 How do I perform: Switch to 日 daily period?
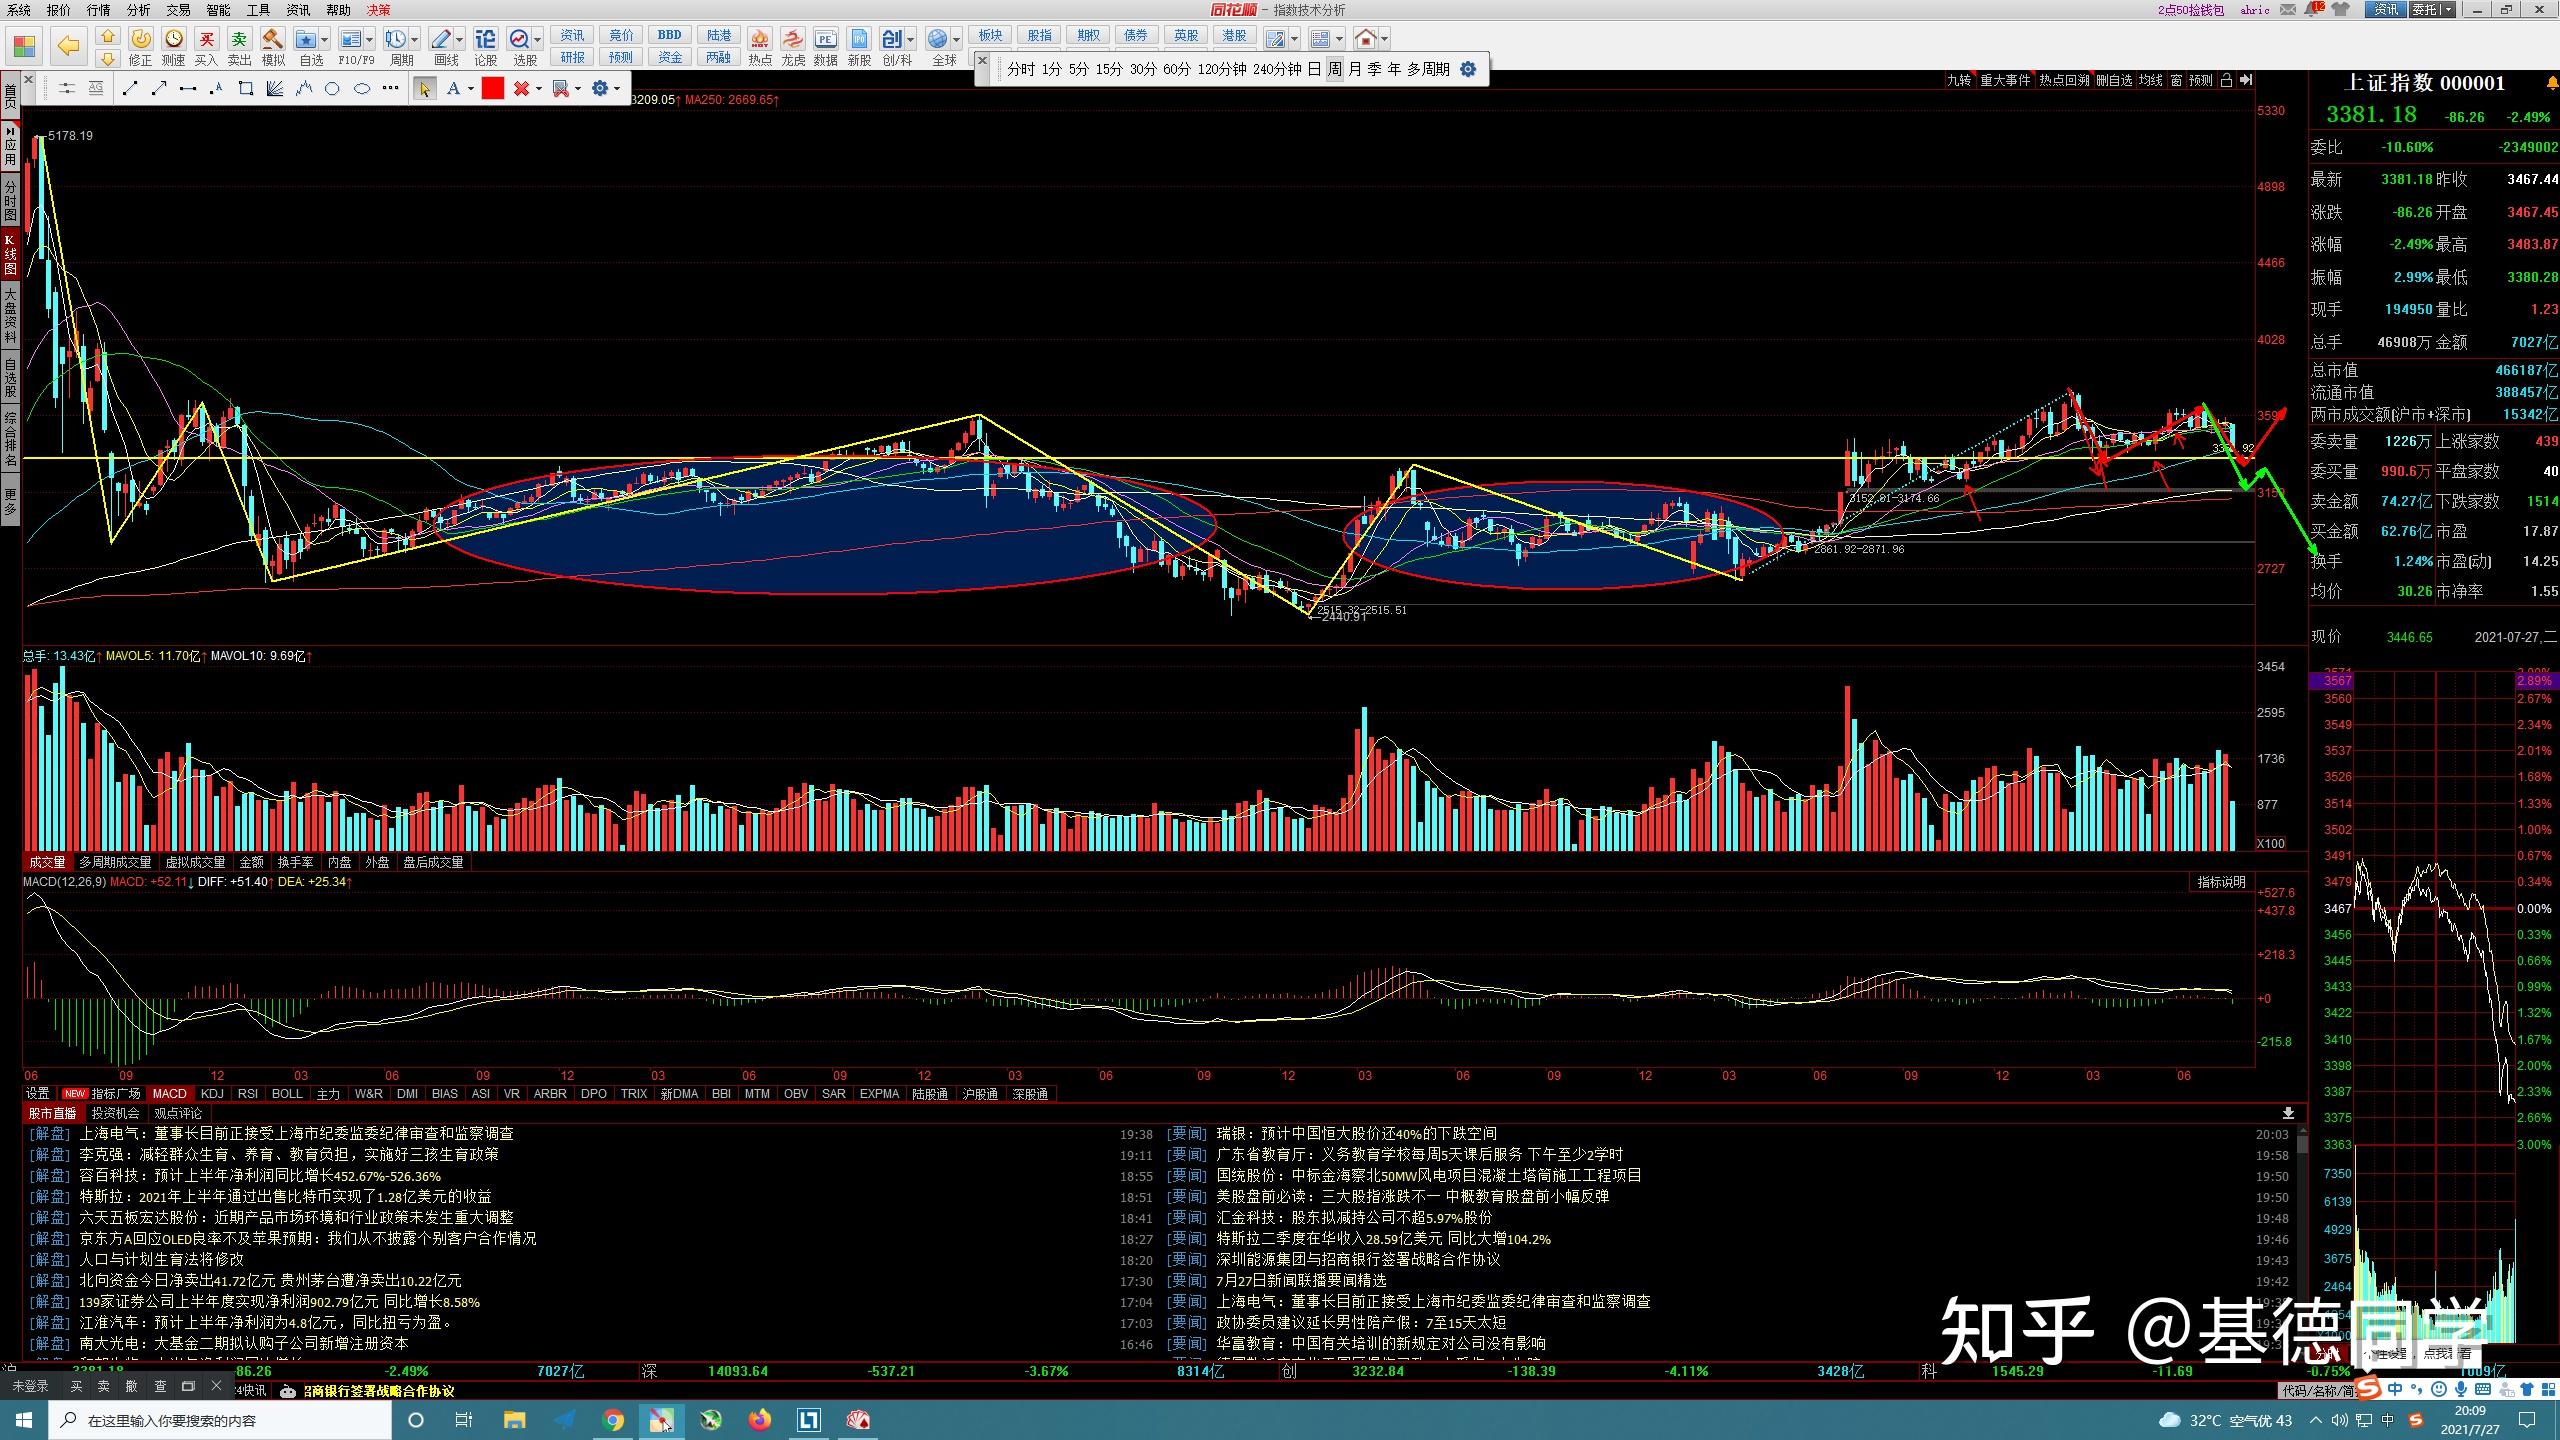pyautogui.click(x=1314, y=69)
